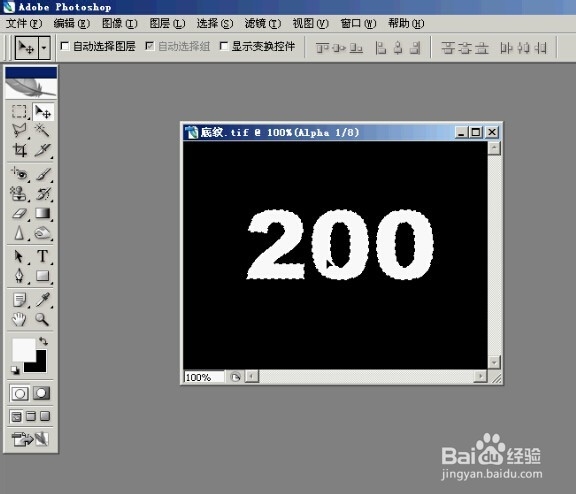Switch to Full Screen Mode
The image size is (576, 494).
coord(45,417)
